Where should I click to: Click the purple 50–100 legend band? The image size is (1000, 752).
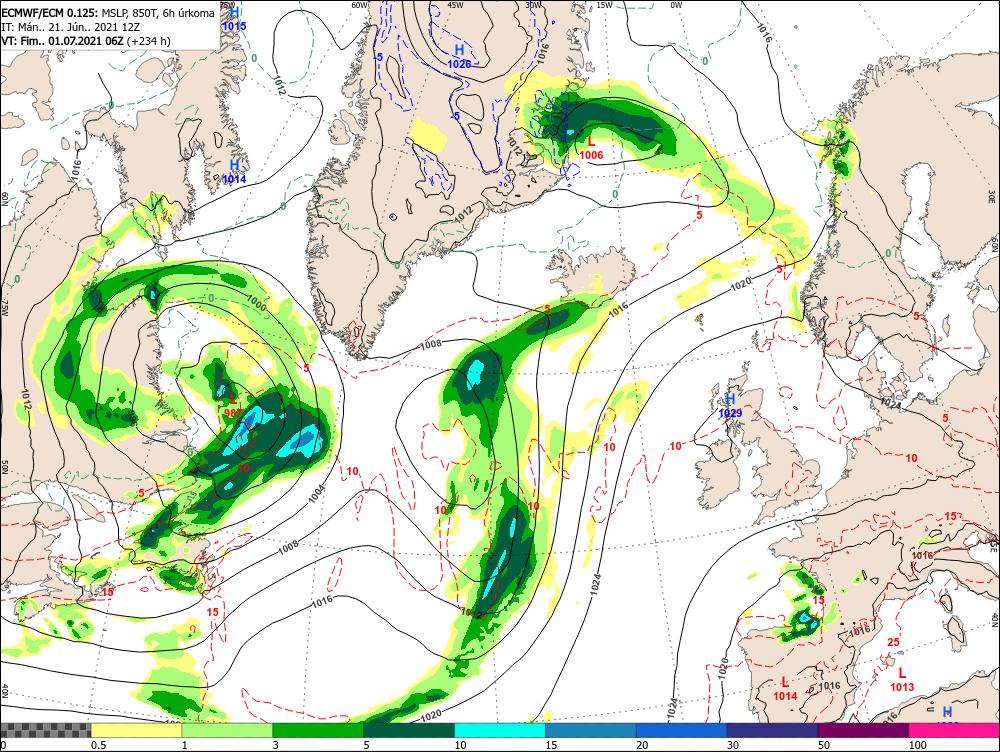tap(864, 730)
